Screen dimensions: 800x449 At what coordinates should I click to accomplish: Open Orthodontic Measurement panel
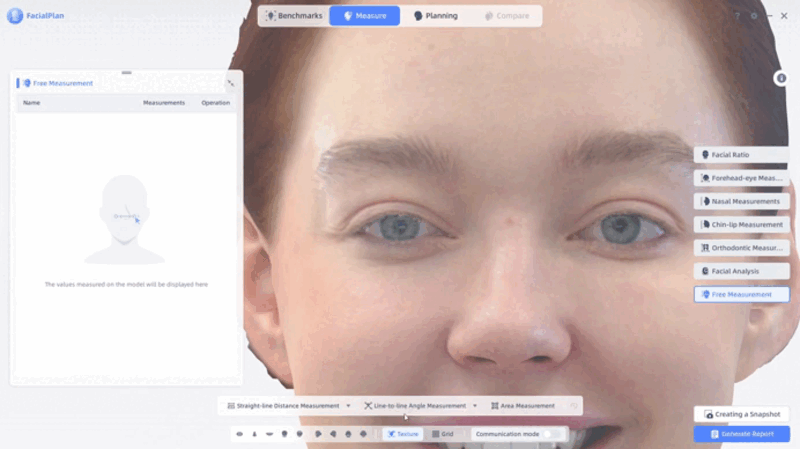[741, 247]
